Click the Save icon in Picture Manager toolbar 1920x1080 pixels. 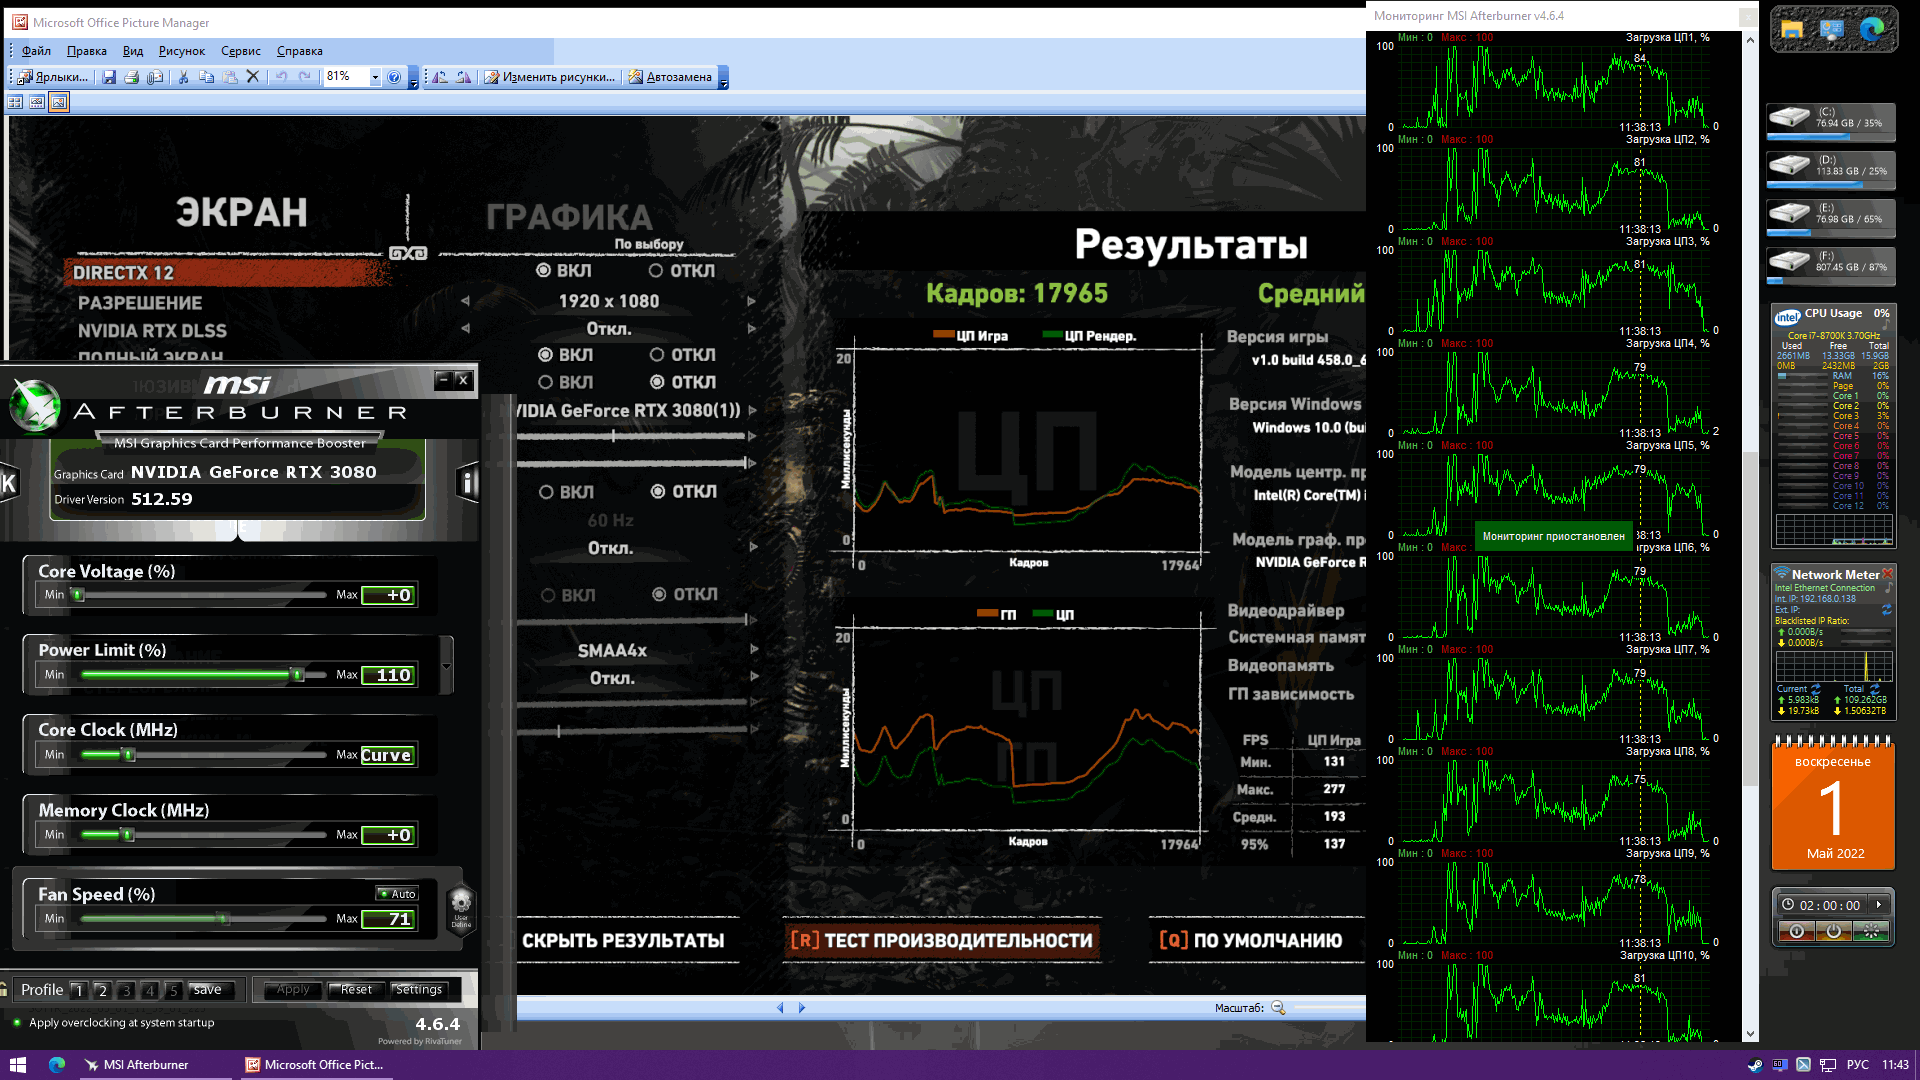tap(109, 77)
